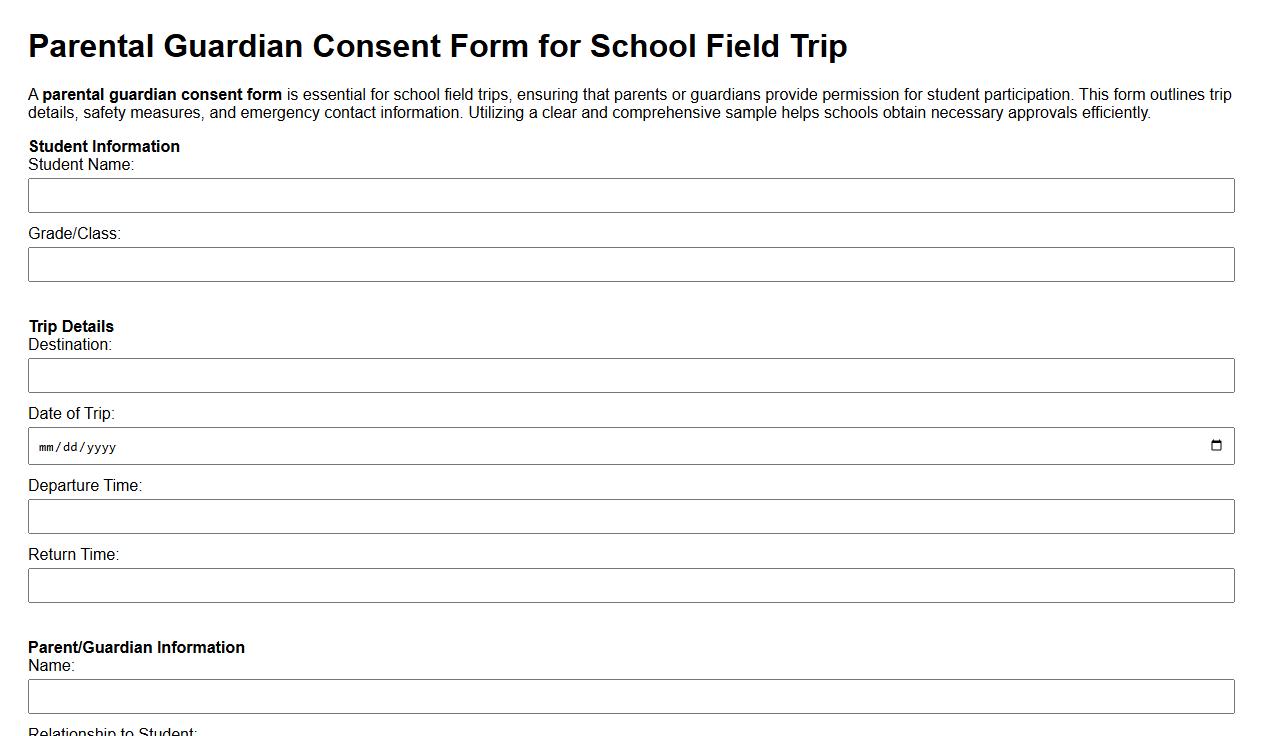Select the mm month segment in the date field

coord(46,446)
